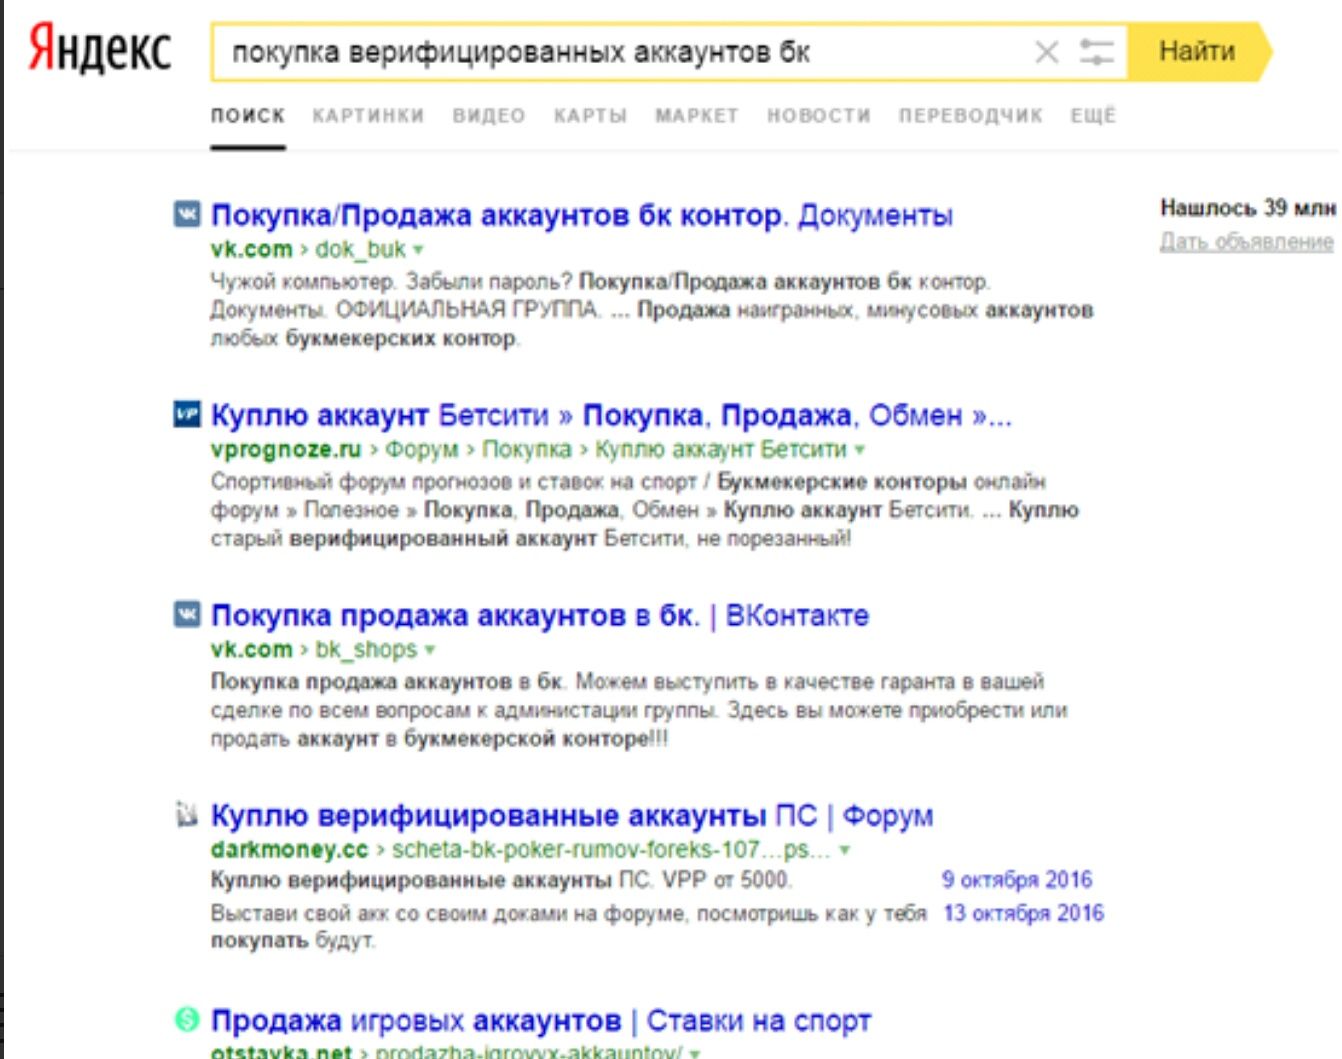1342x1059 pixels.
Task: Click darkmoney favicon beside fourth result
Action: point(187,815)
